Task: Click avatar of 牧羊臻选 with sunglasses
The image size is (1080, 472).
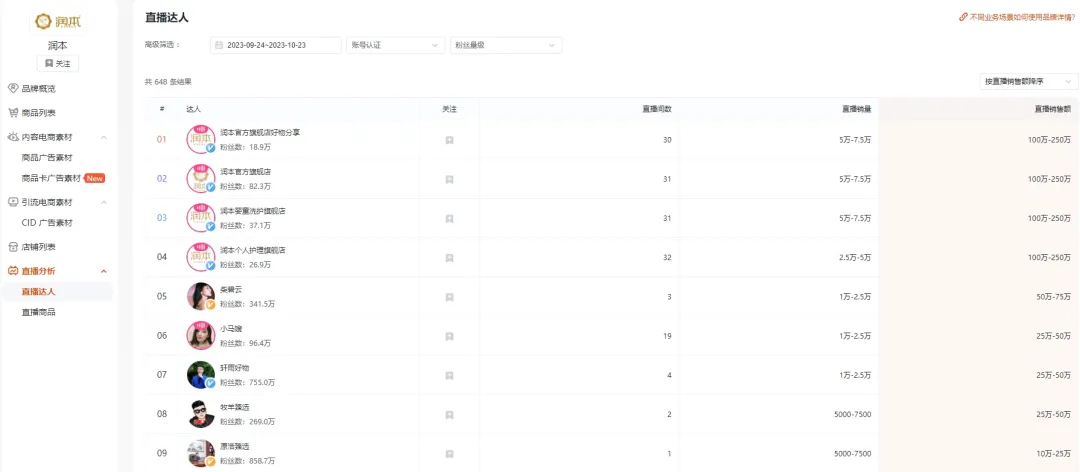Action: point(201,414)
